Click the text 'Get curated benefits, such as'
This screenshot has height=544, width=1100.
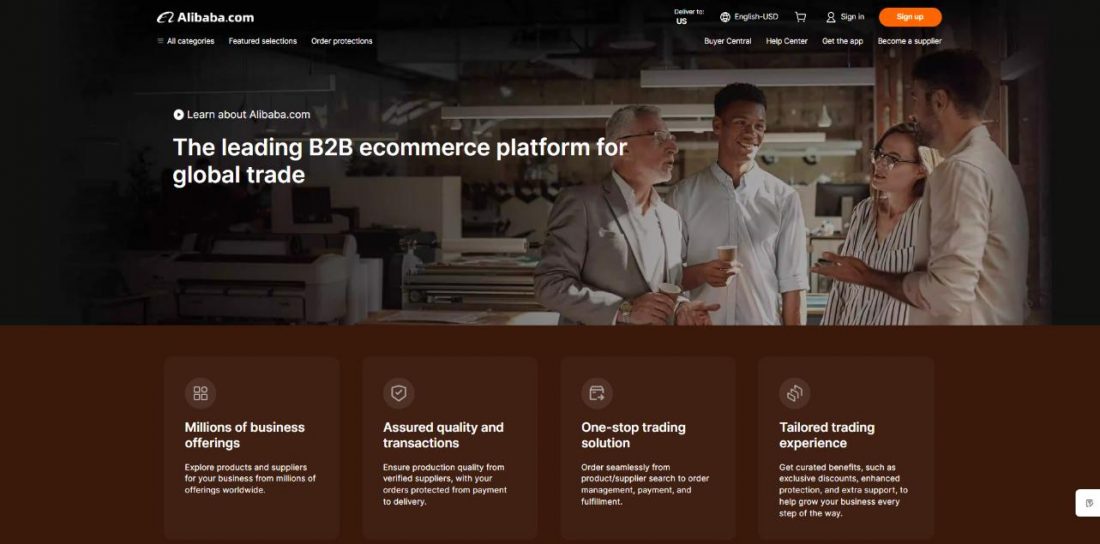(837, 467)
